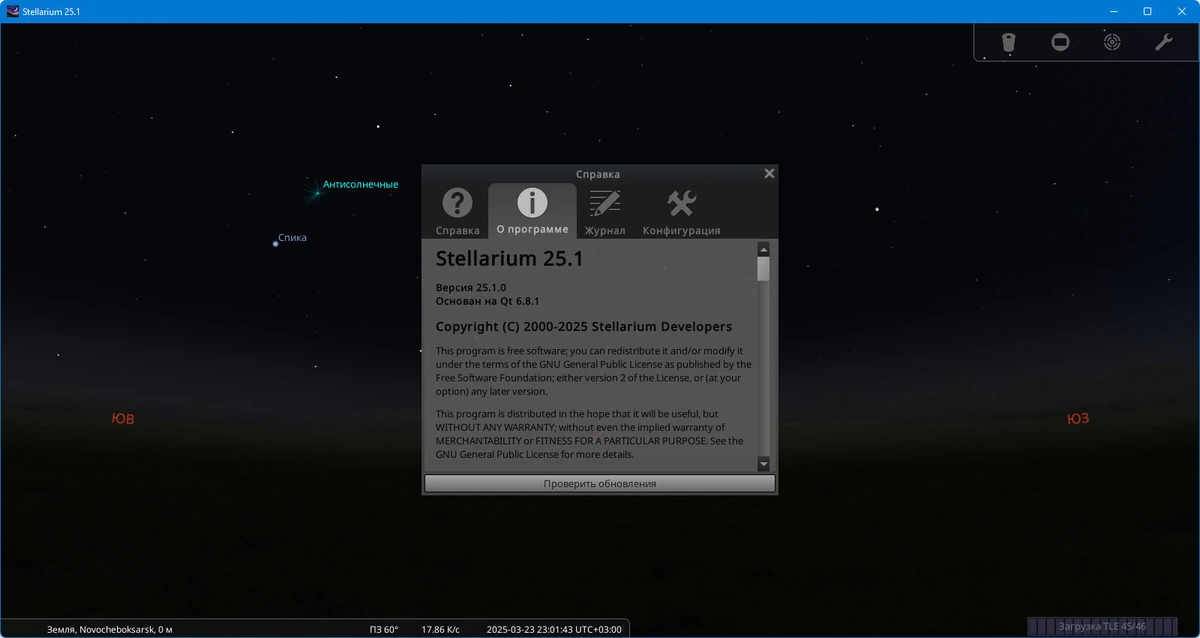Screen dimensions: 1200x638
Task: Click Copyright (C) 2000-2025 Stellarium Developers text
Action: (584, 327)
